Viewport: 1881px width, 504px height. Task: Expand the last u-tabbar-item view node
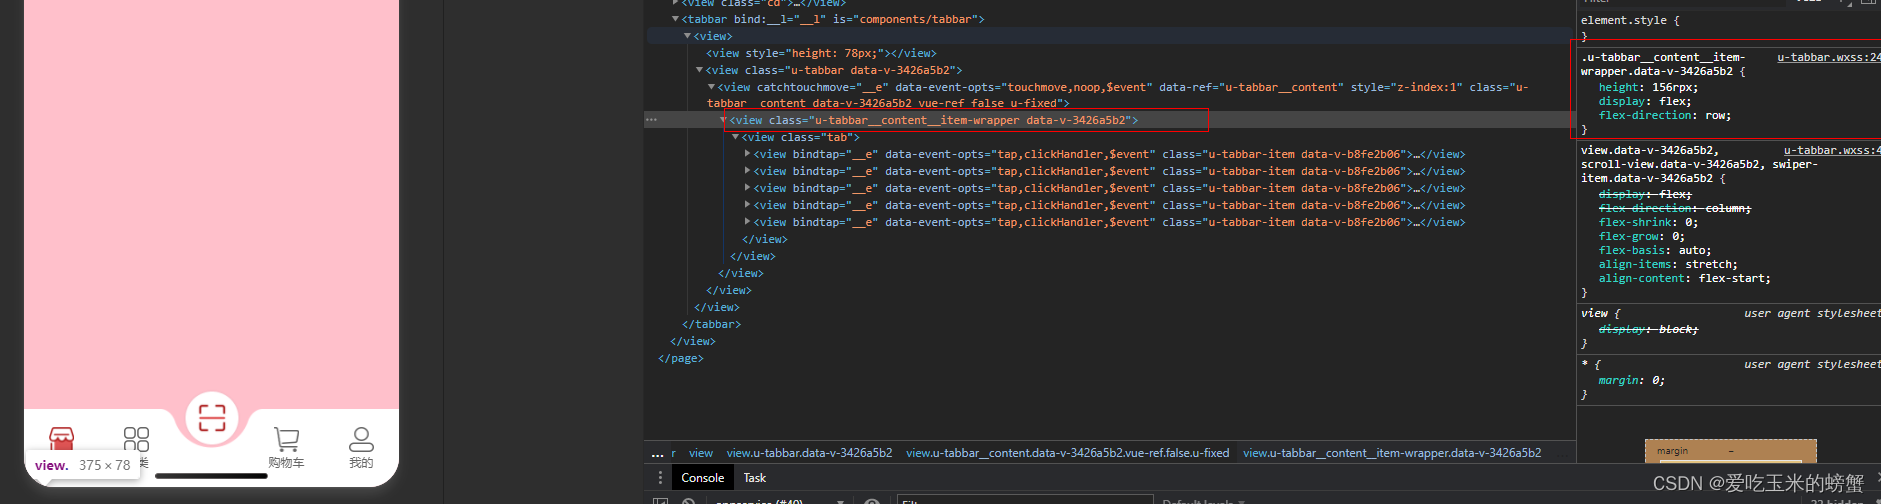coord(747,222)
